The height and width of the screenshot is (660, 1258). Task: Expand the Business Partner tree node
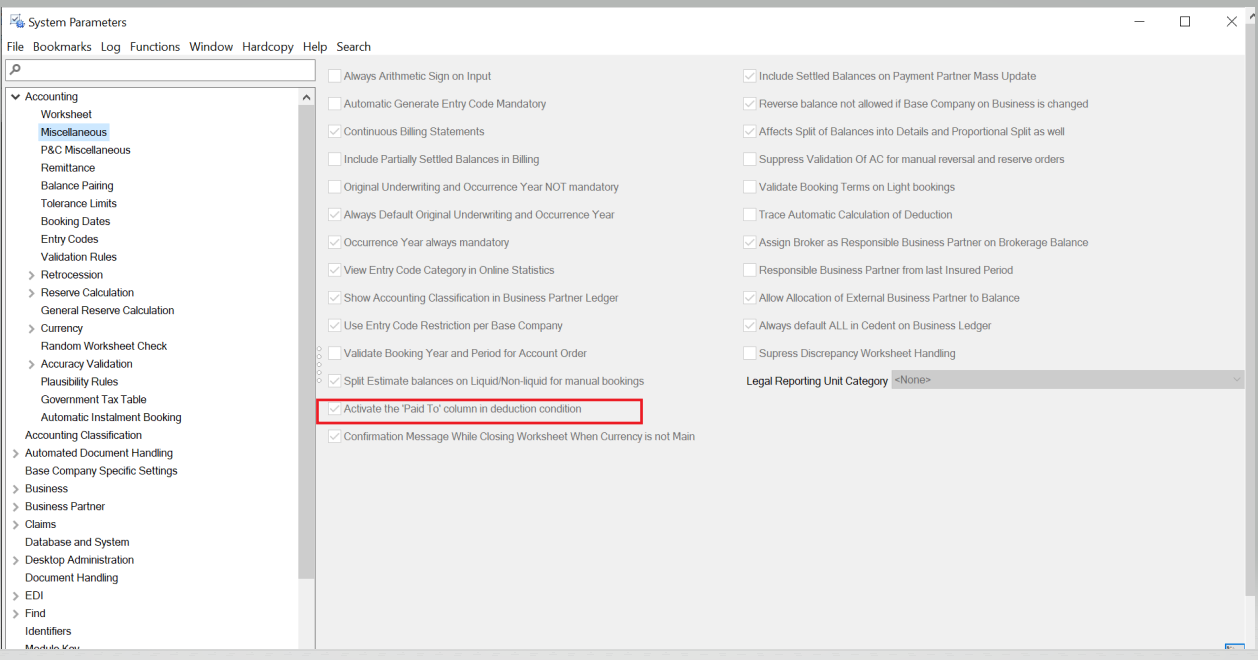[x=15, y=507]
